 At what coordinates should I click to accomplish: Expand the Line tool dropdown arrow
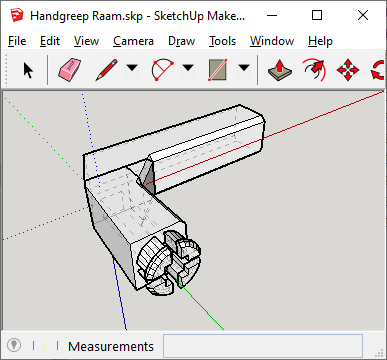[132, 68]
